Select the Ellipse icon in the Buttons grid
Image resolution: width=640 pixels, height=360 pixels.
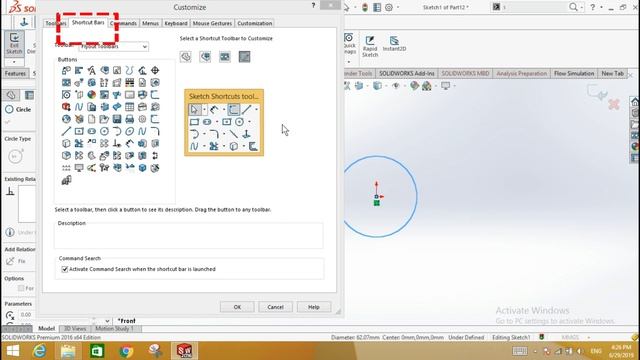coord(129,131)
